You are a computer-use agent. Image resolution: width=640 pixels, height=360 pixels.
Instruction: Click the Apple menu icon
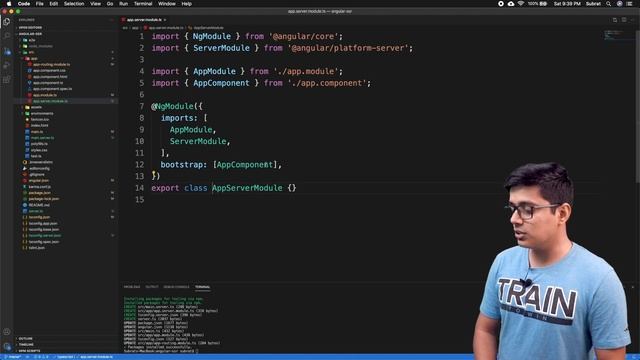(x=9, y=4)
